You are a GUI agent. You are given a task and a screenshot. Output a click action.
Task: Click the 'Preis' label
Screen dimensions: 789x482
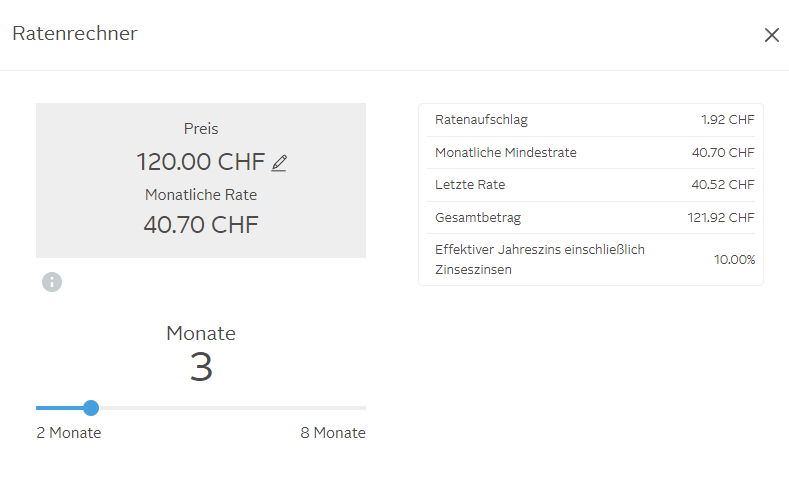tap(201, 129)
